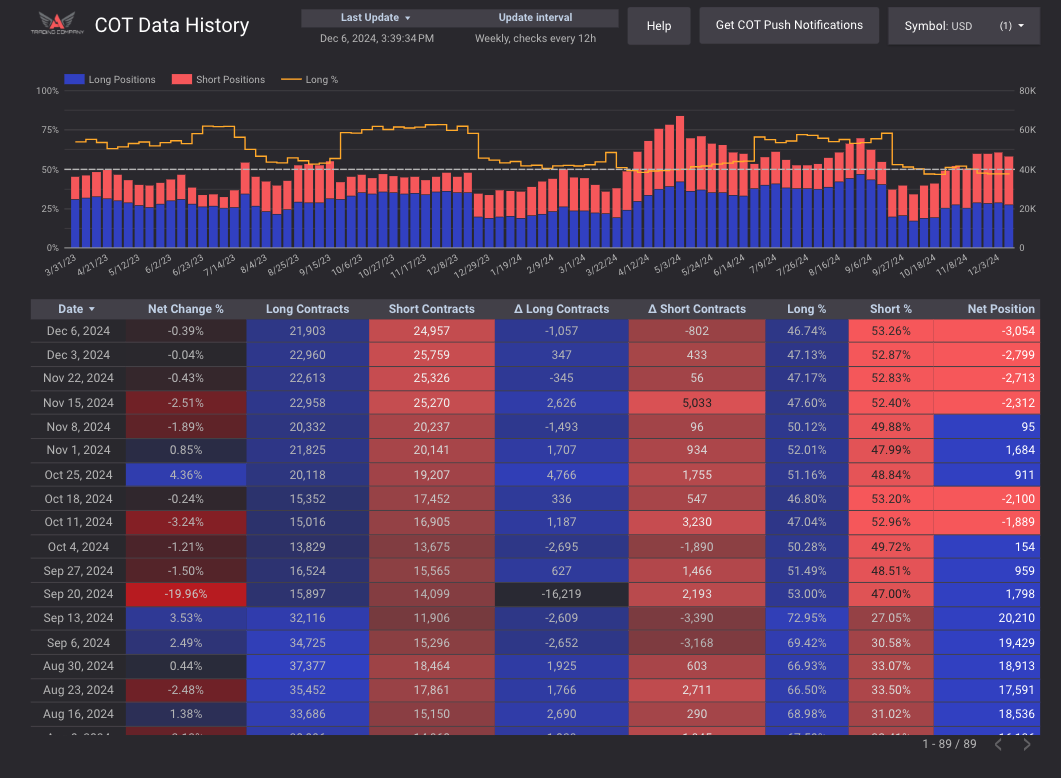1061x778 pixels.
Task: Sort by Net Change % column header
Action: [186, 310]
